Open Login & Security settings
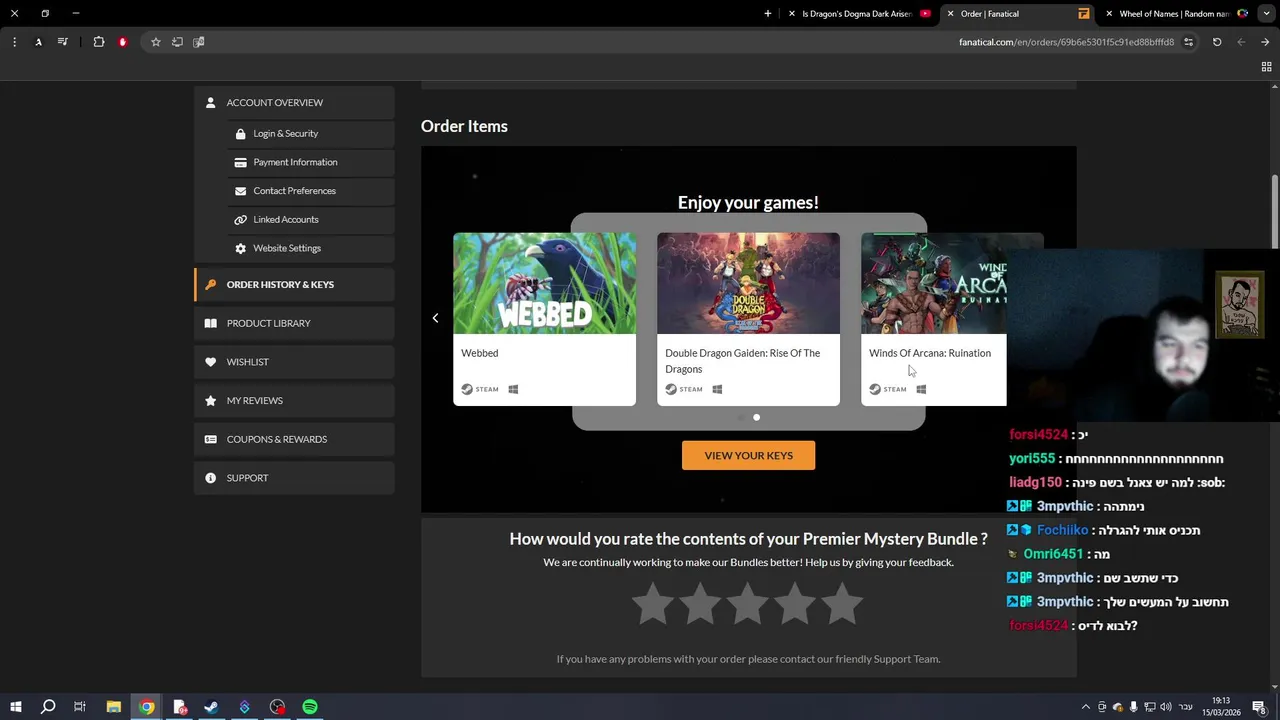1280x720 pixels. click(309, 133)
